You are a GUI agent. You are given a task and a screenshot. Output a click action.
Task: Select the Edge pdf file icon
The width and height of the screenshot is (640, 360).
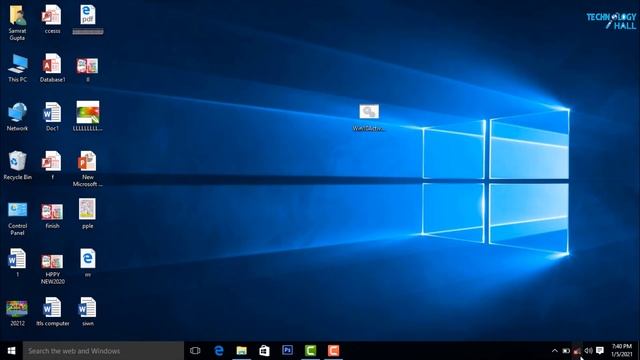click(x=87, y=16)
